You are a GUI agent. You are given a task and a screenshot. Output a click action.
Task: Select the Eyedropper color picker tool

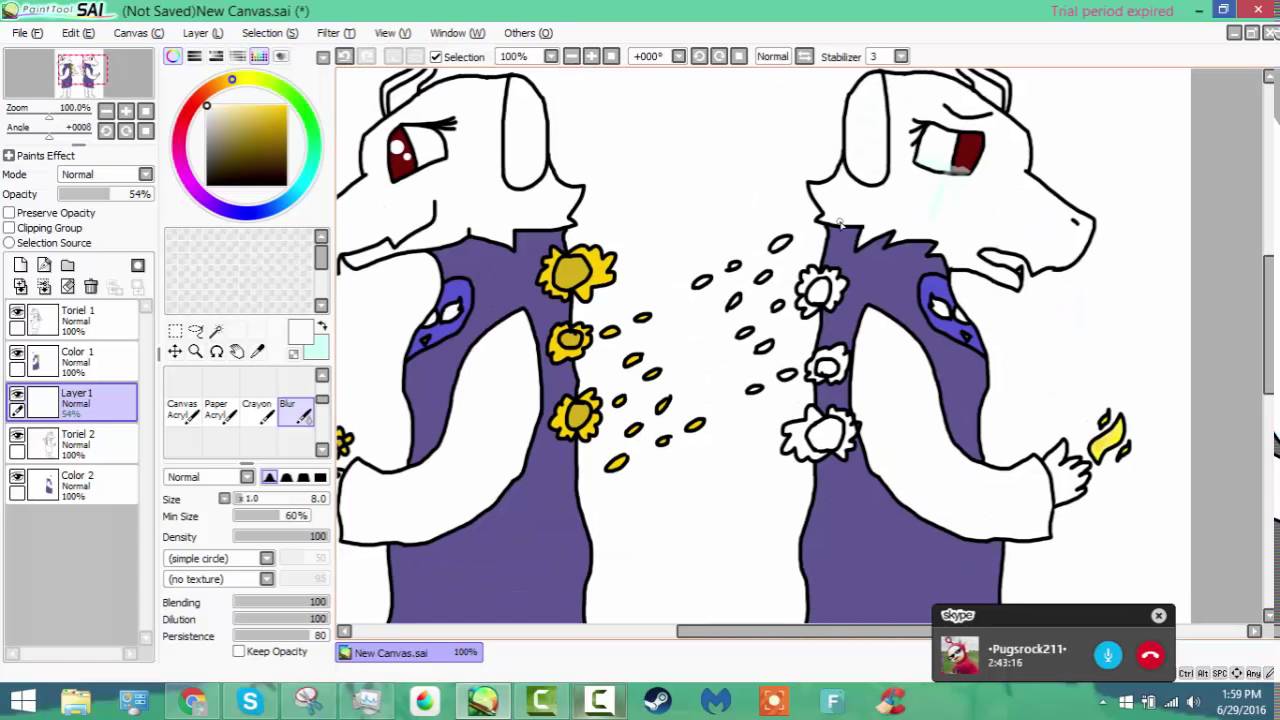point(258,352)
